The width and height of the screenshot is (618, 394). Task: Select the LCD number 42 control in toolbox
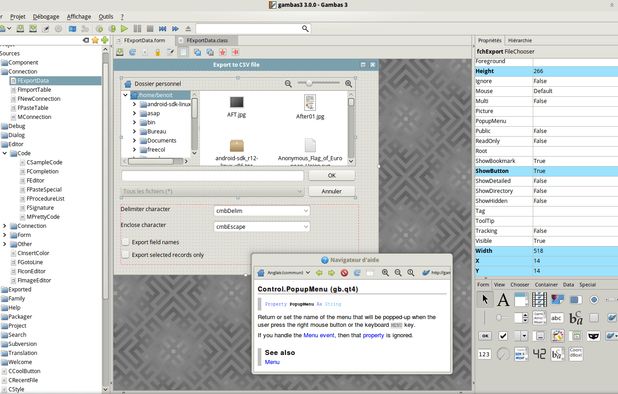tap(539, 354)
